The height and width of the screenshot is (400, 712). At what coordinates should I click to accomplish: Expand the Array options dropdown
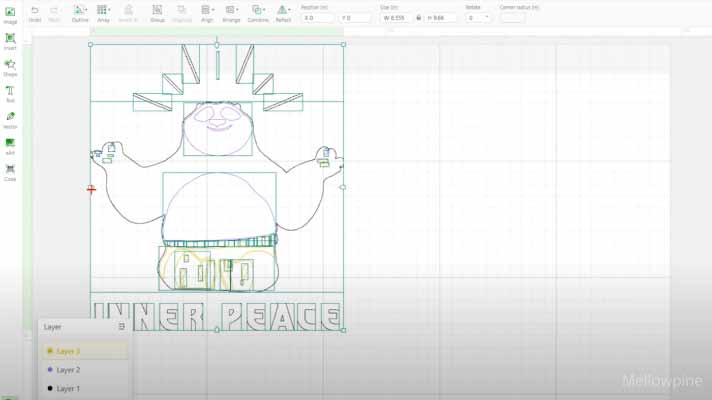[x=102, y=12]
